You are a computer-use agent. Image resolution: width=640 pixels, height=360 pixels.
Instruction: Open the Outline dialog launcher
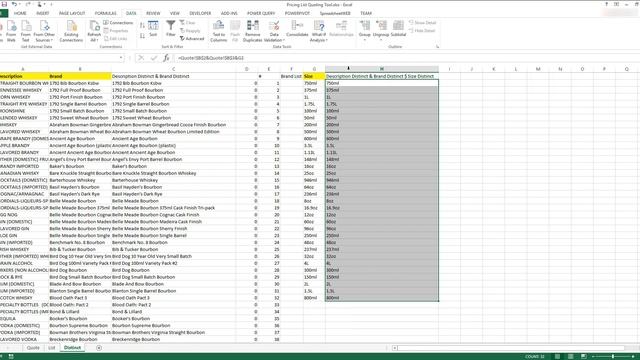click(x=438, y=47)
